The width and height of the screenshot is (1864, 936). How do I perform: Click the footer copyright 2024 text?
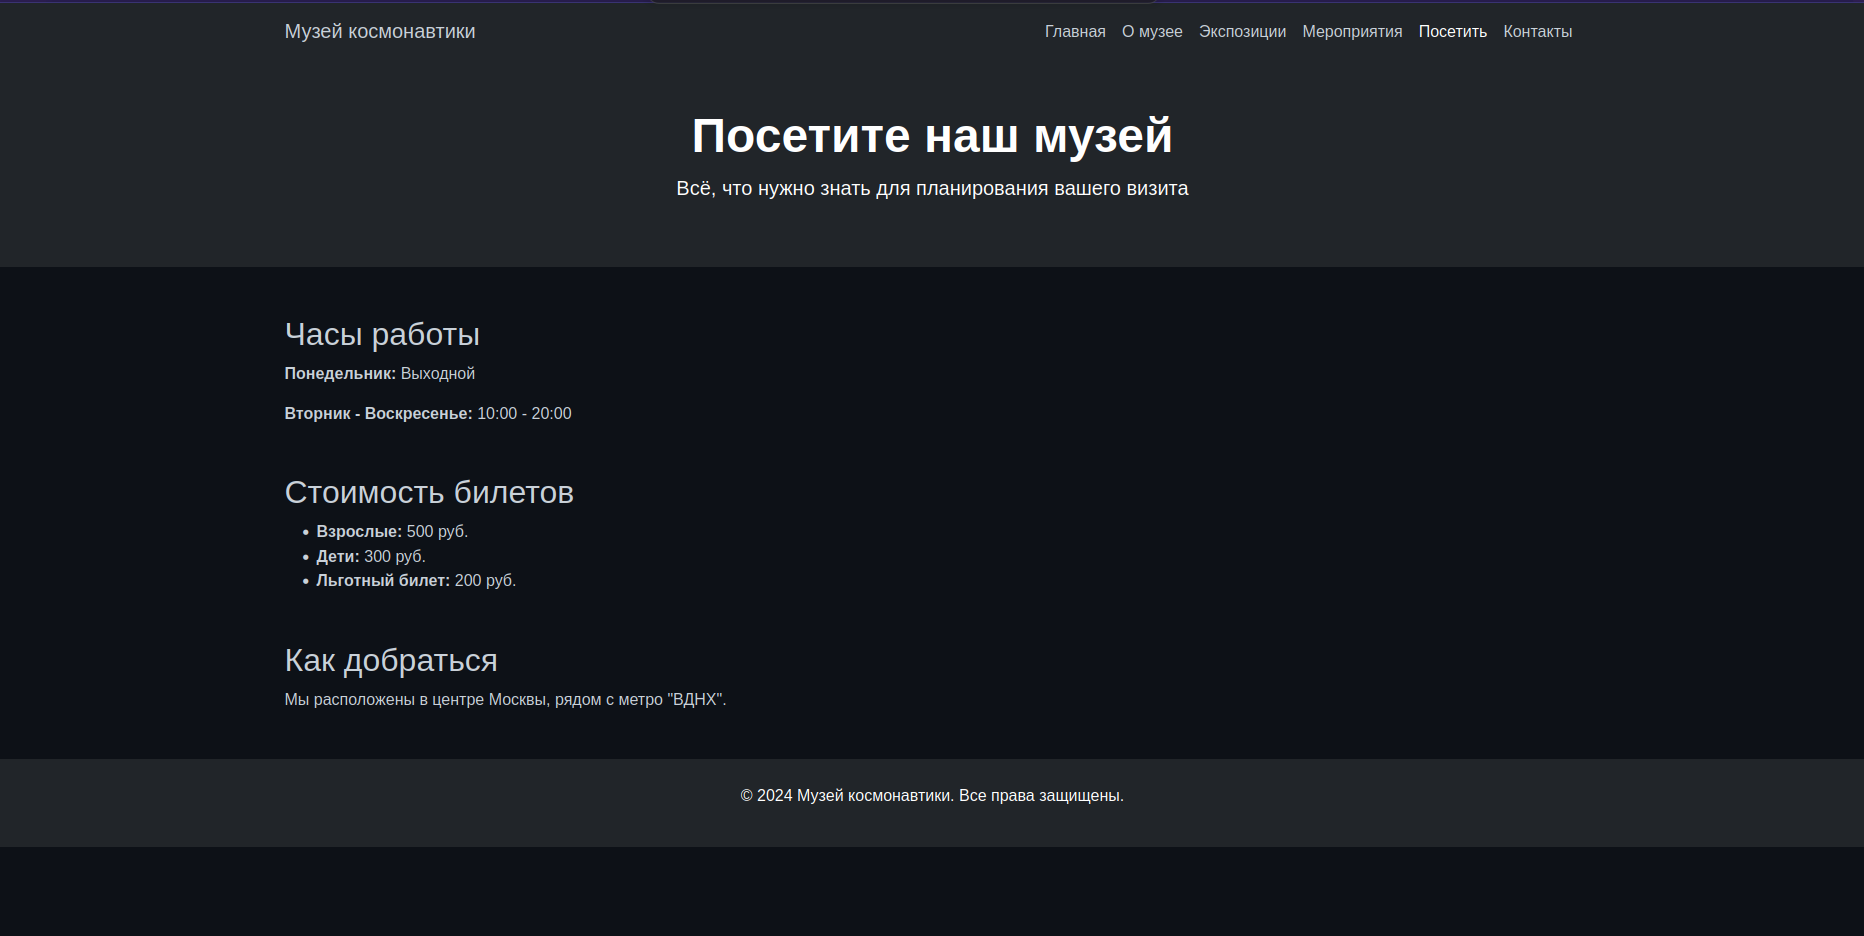coord(932,796)
